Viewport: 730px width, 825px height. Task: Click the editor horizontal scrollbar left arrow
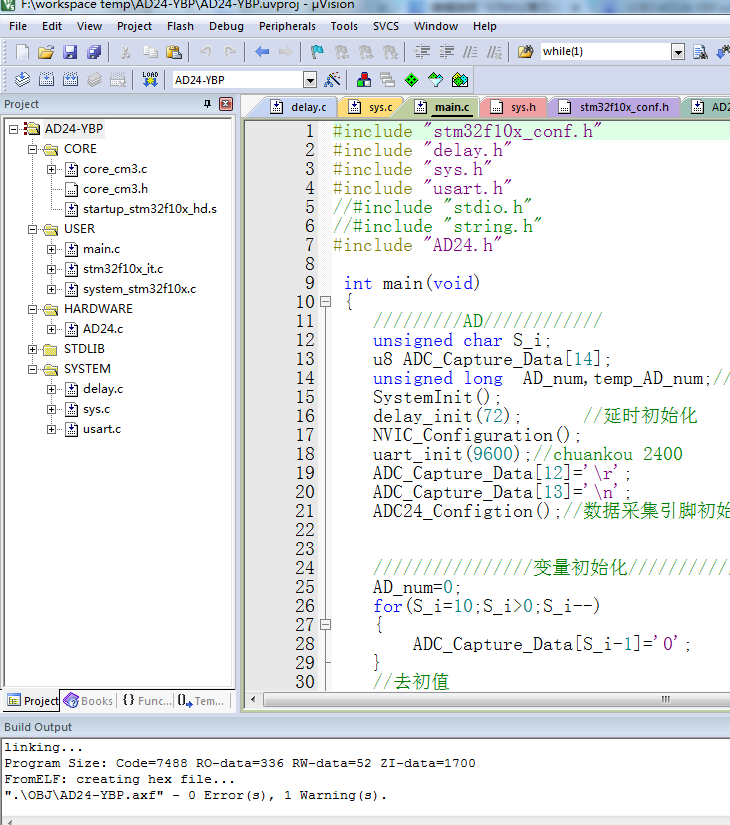(253, 699)
